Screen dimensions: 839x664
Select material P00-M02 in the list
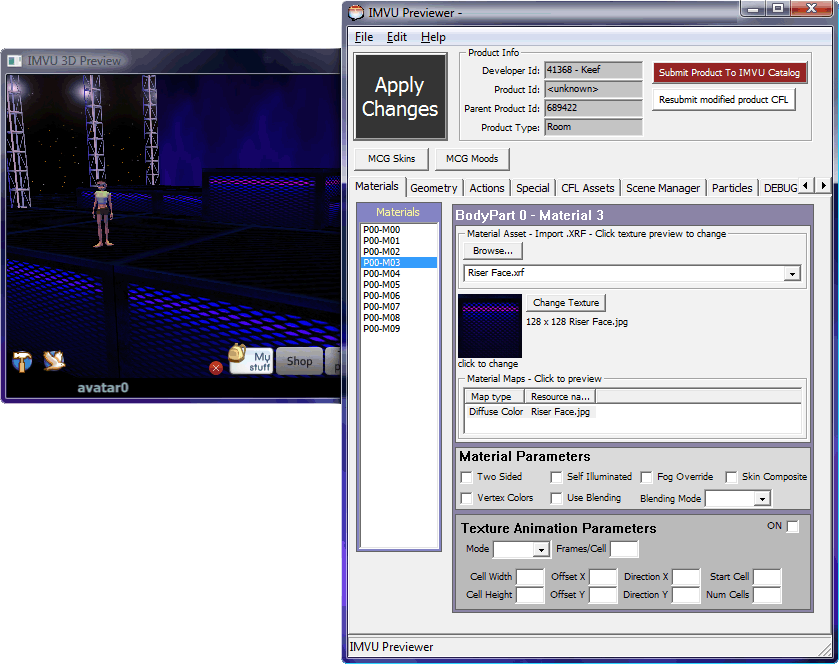(x=399, y=251)
